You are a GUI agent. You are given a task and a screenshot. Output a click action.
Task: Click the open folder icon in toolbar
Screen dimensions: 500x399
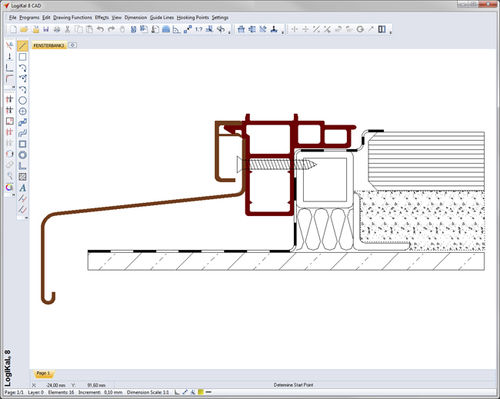click(x=24, y=29)
